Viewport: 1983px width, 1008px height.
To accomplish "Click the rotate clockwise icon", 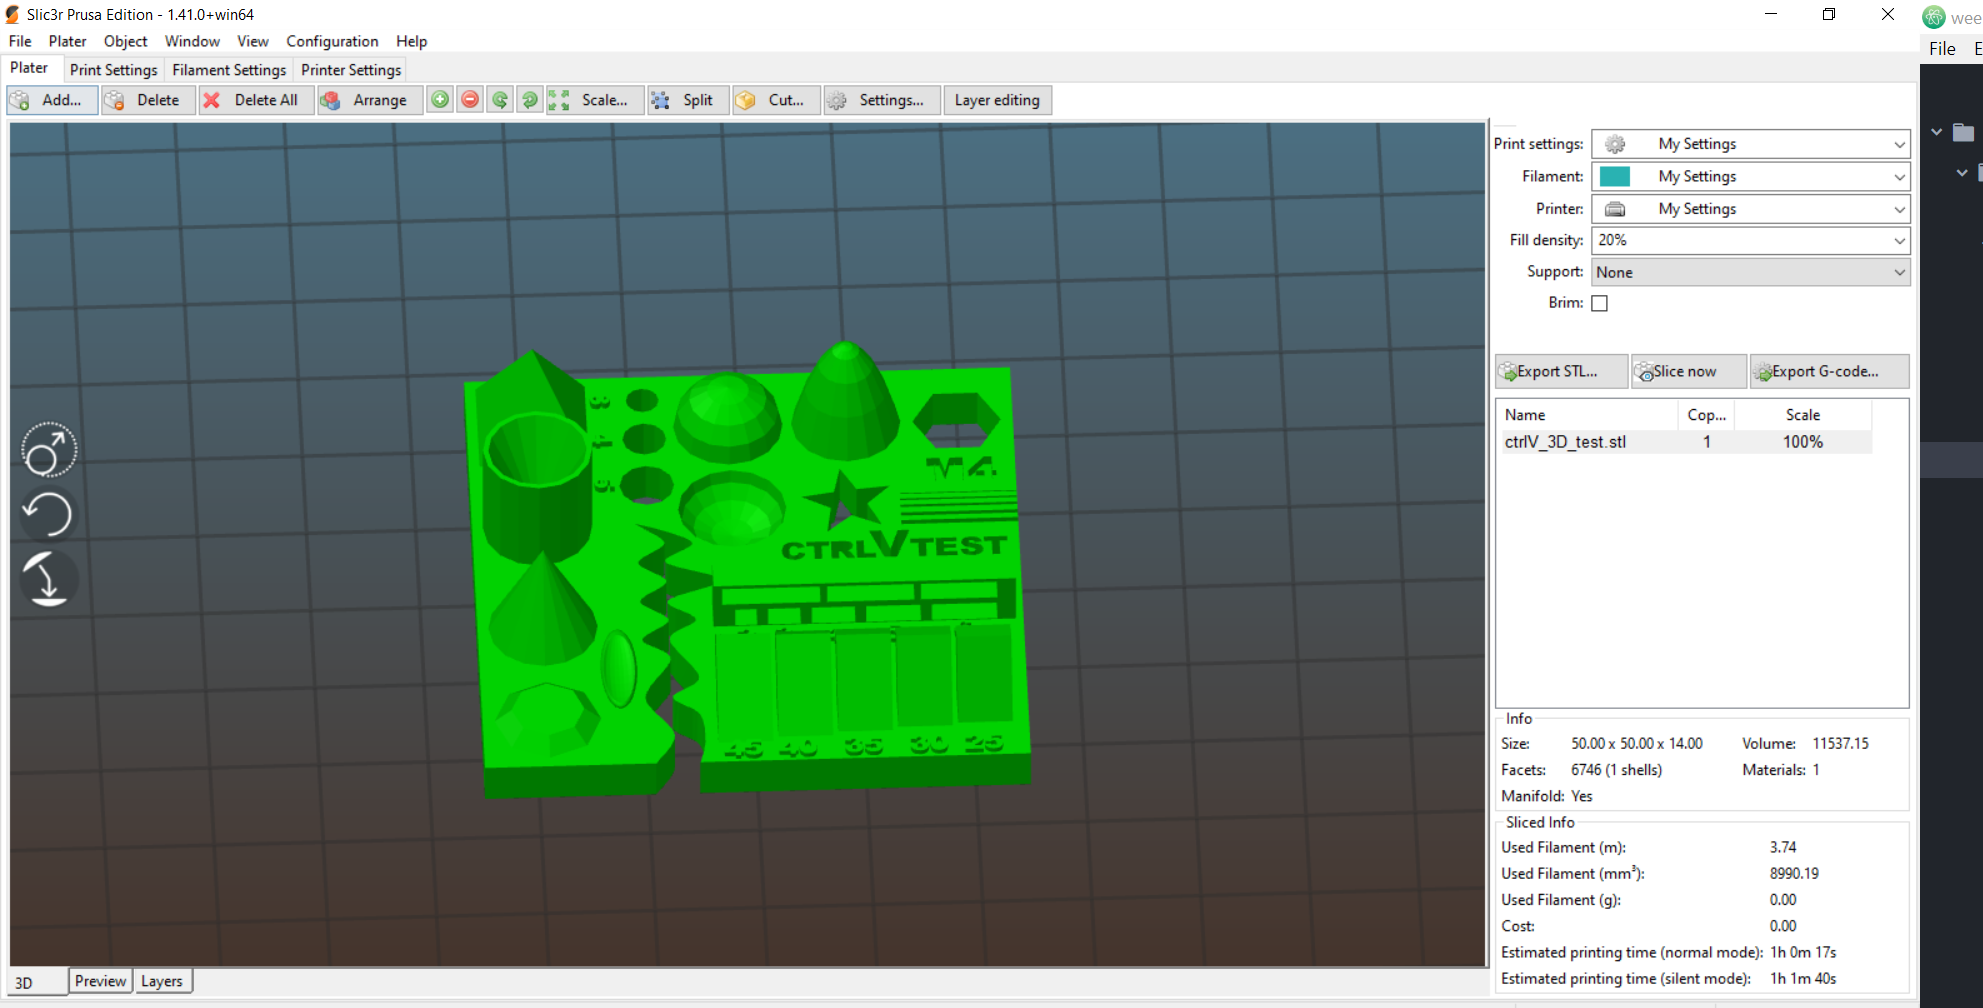I will tap(530, 100).
